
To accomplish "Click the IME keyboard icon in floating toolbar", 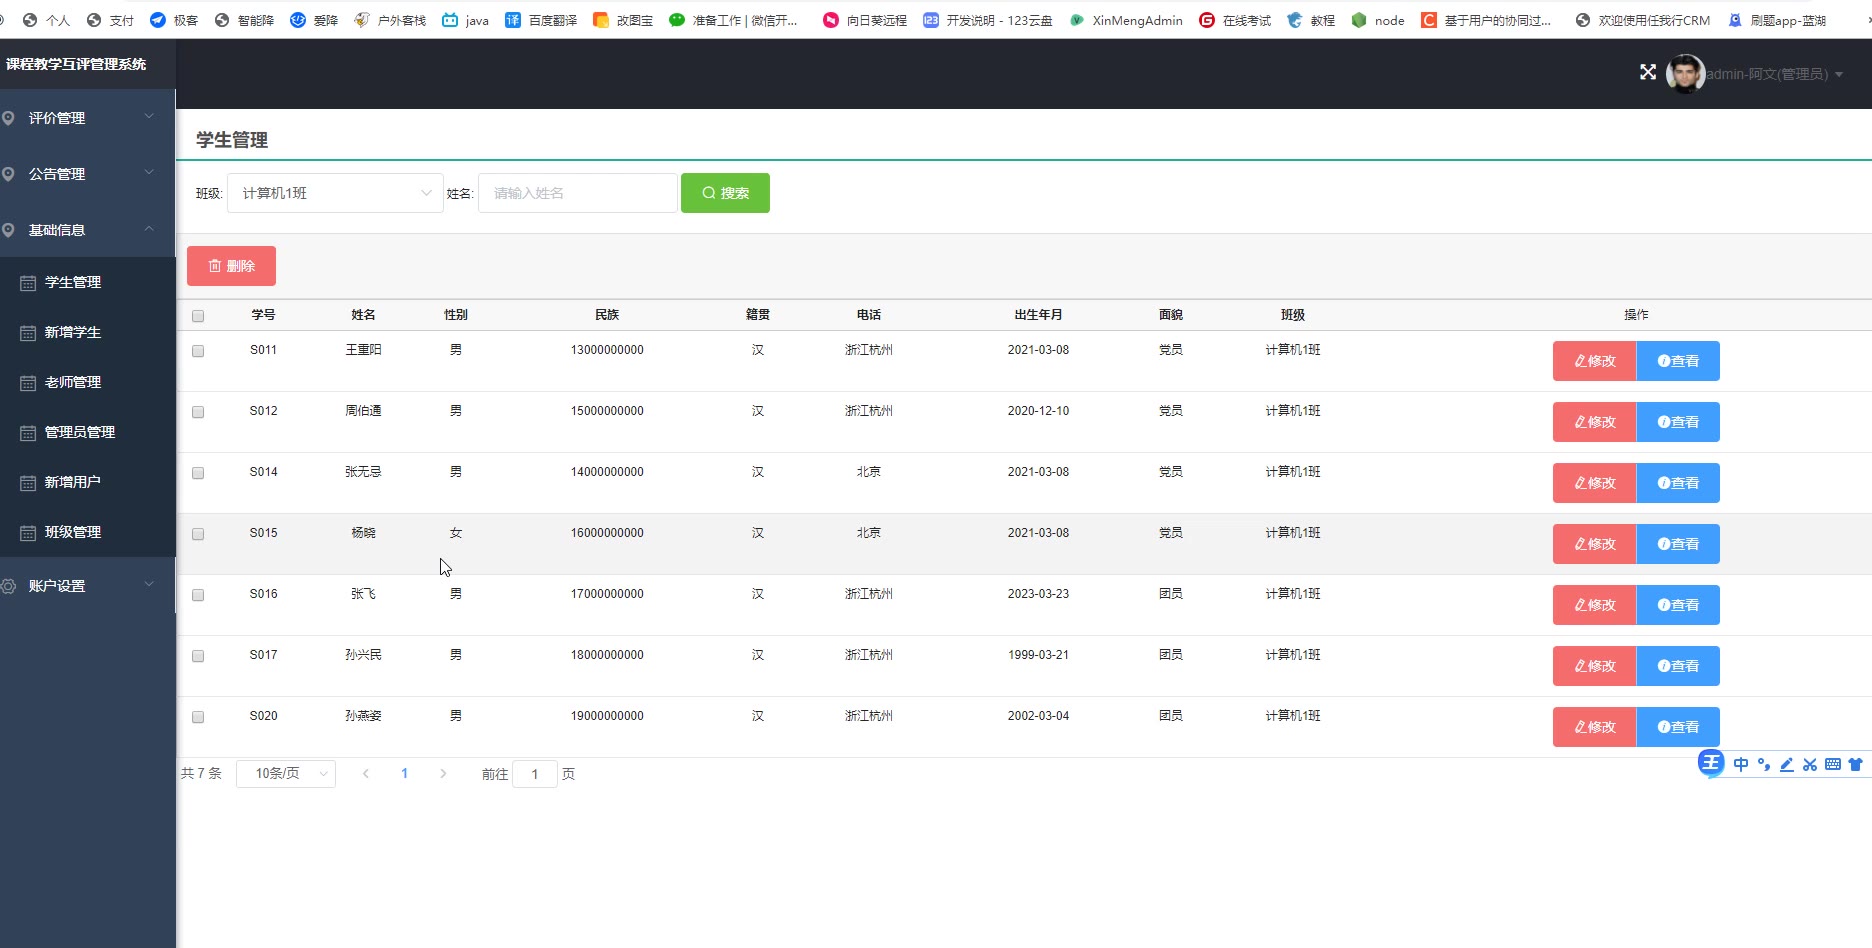I will pyautogui.click(x=1832, y=765).
